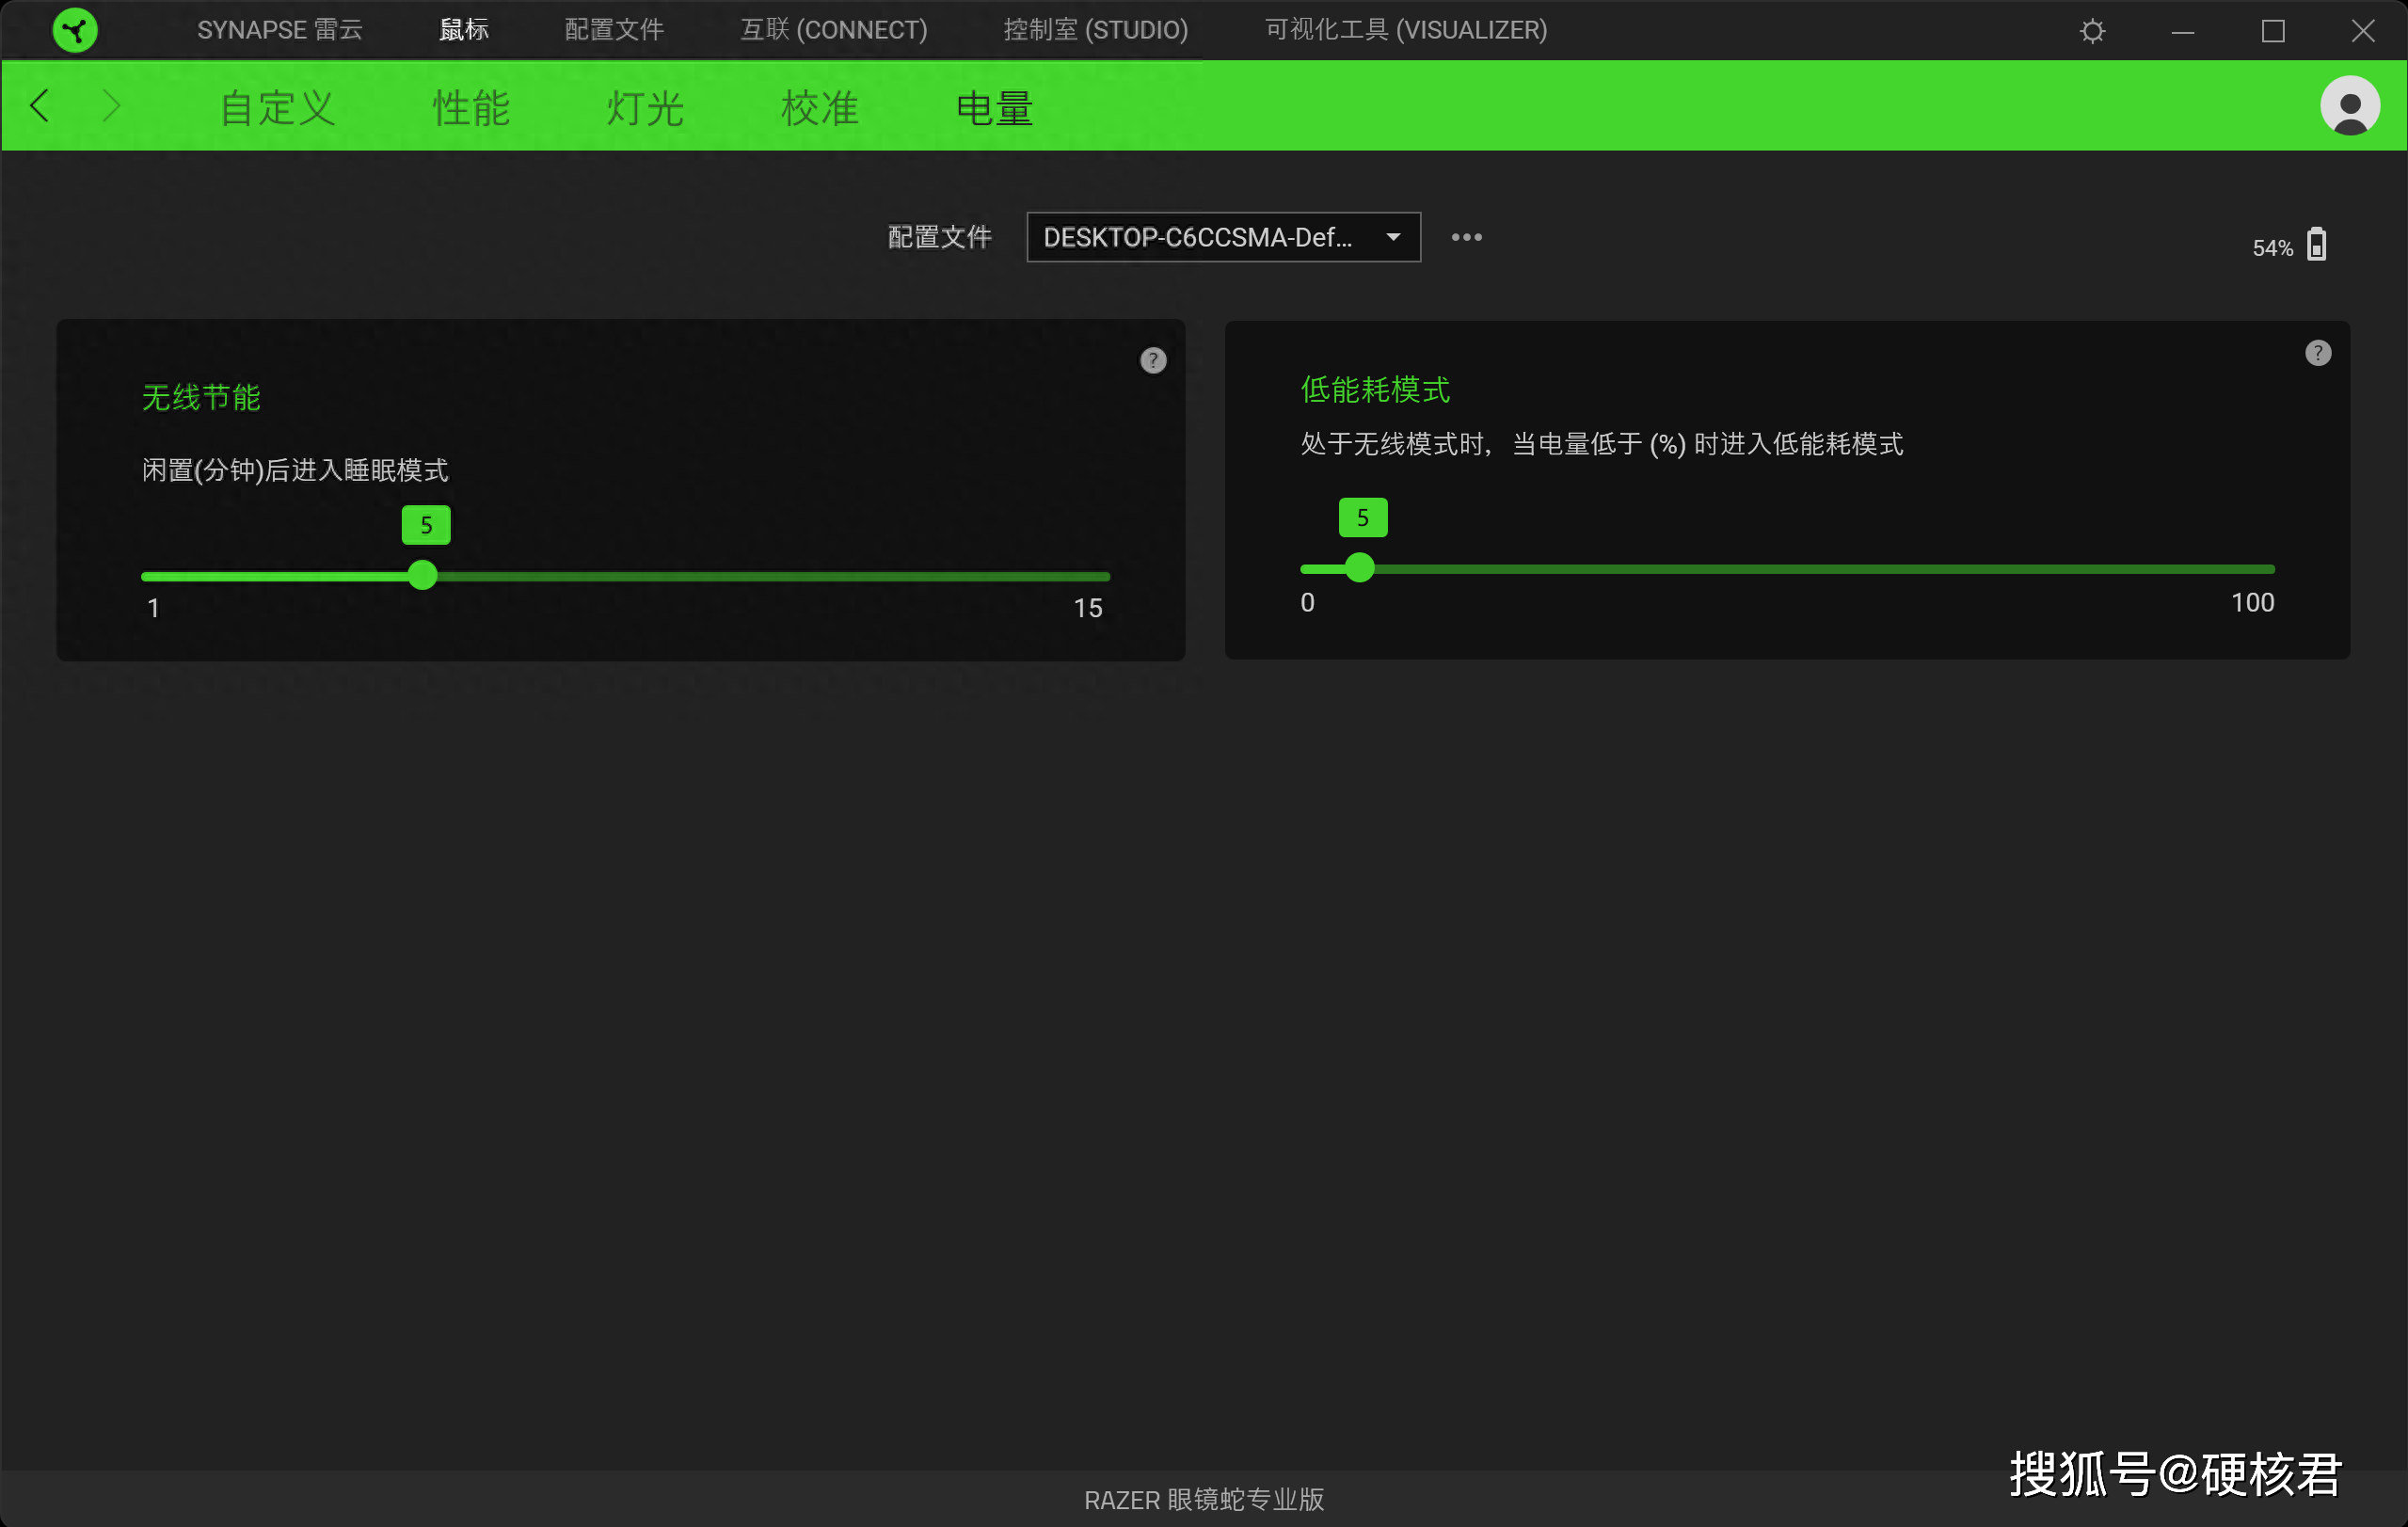Open the 互联 (CONNECT) tab
This screenshot has width=2408, height=1527.
tap(834, 30)
